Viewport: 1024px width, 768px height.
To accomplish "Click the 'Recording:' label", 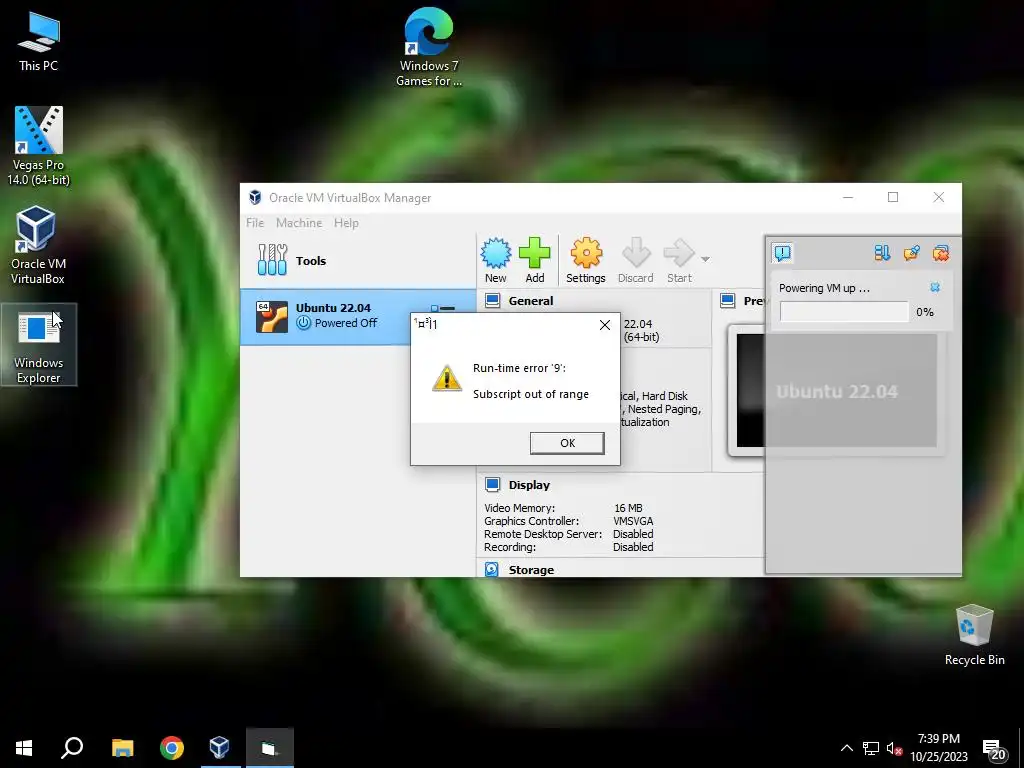I will tap(510, 547).
